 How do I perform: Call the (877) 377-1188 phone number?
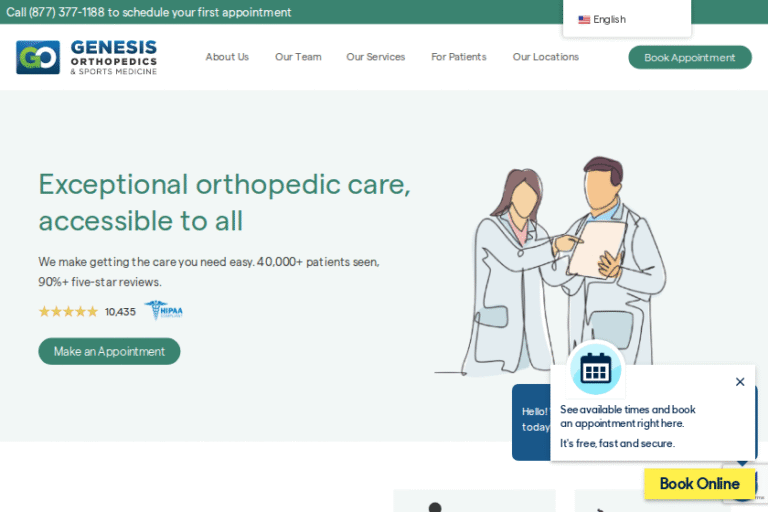tap(67, 12)
